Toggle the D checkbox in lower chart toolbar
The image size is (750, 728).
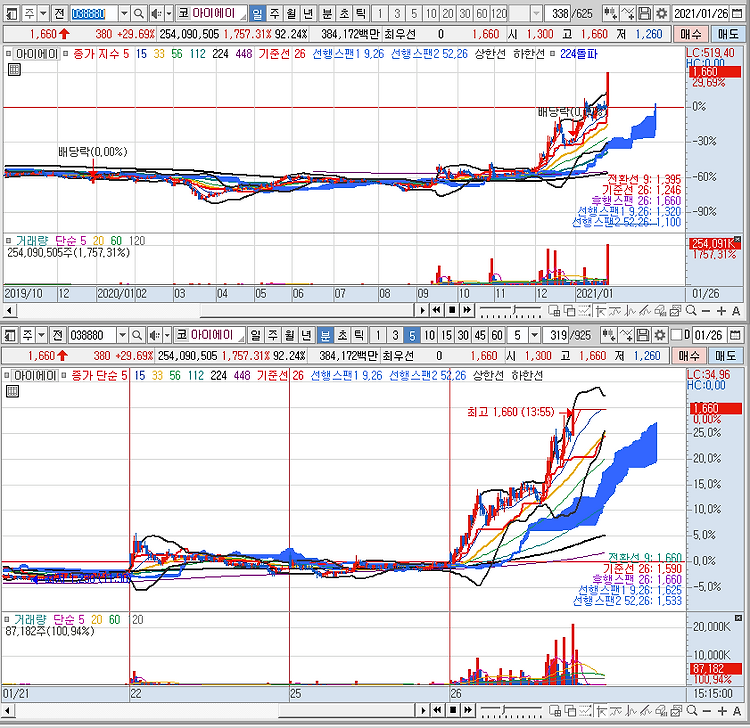click(676, 335)
